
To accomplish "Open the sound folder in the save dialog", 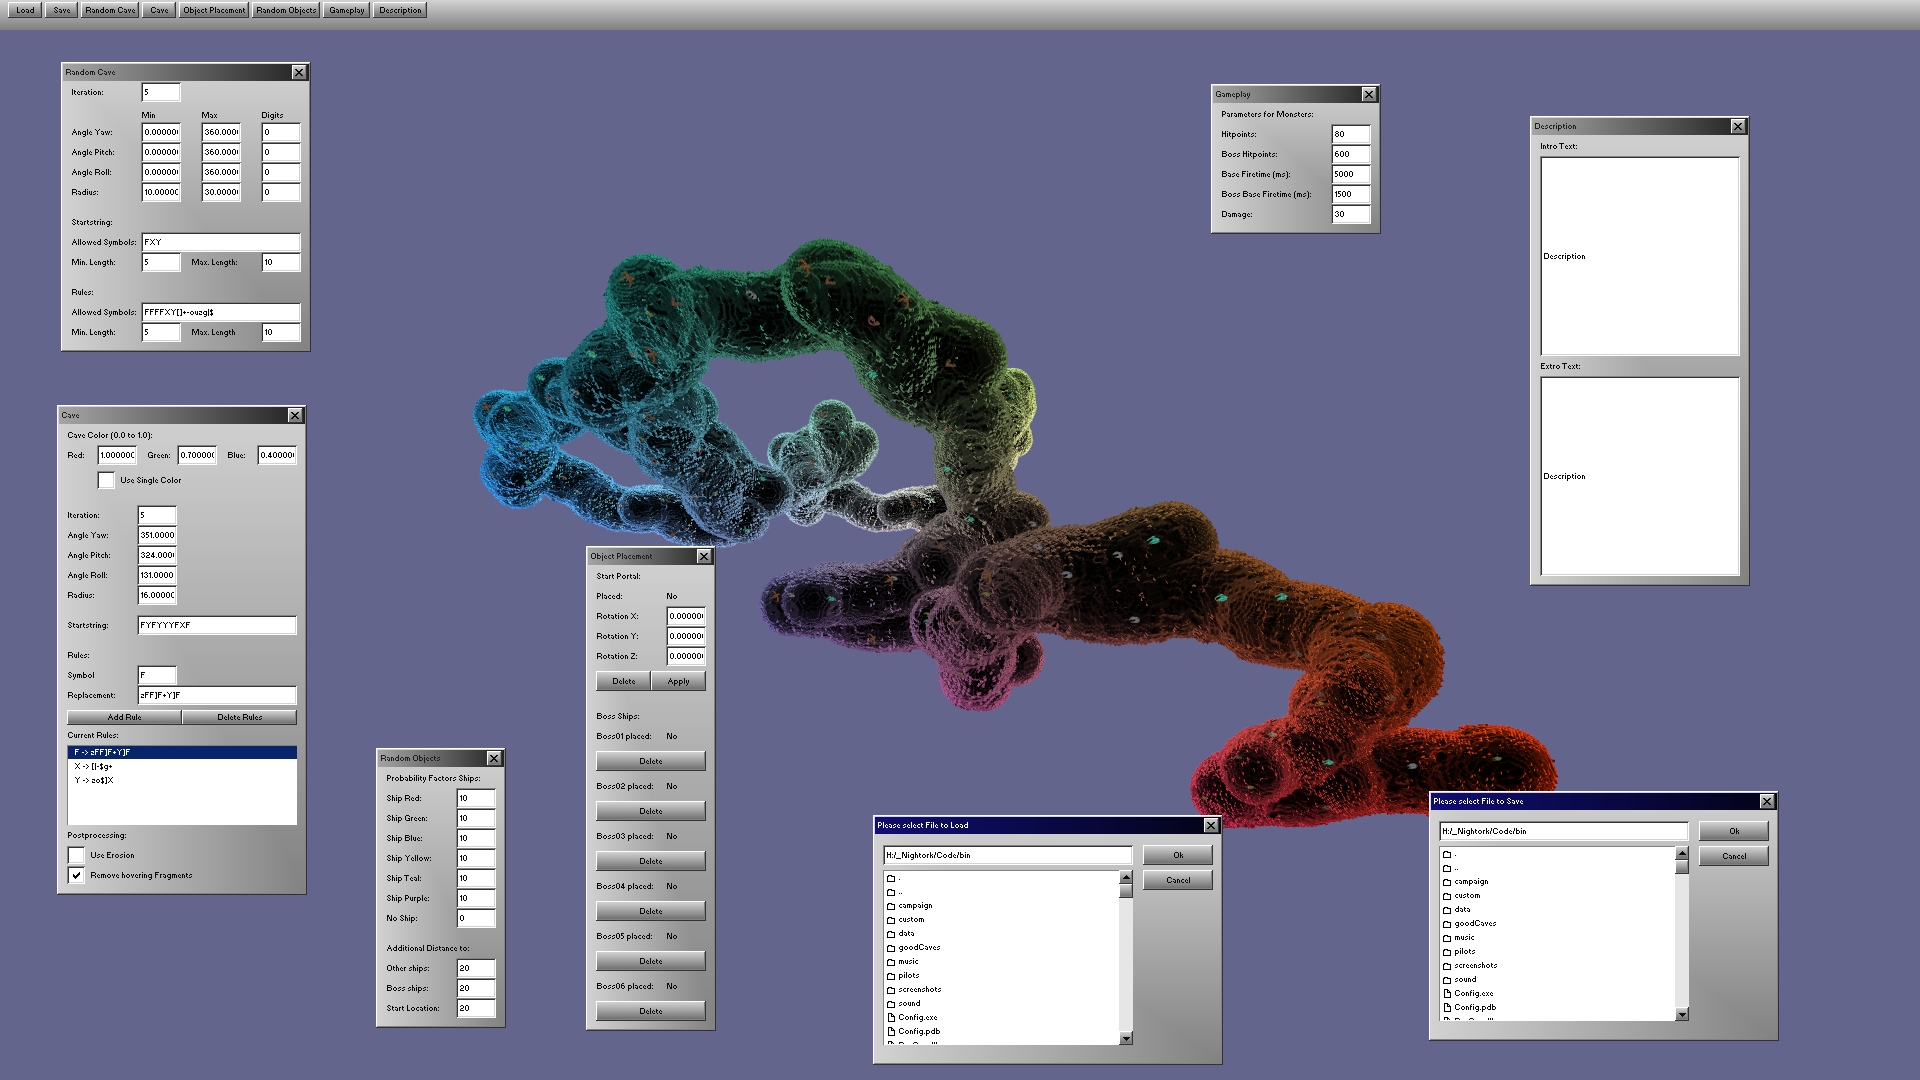I will (1463, 979).
